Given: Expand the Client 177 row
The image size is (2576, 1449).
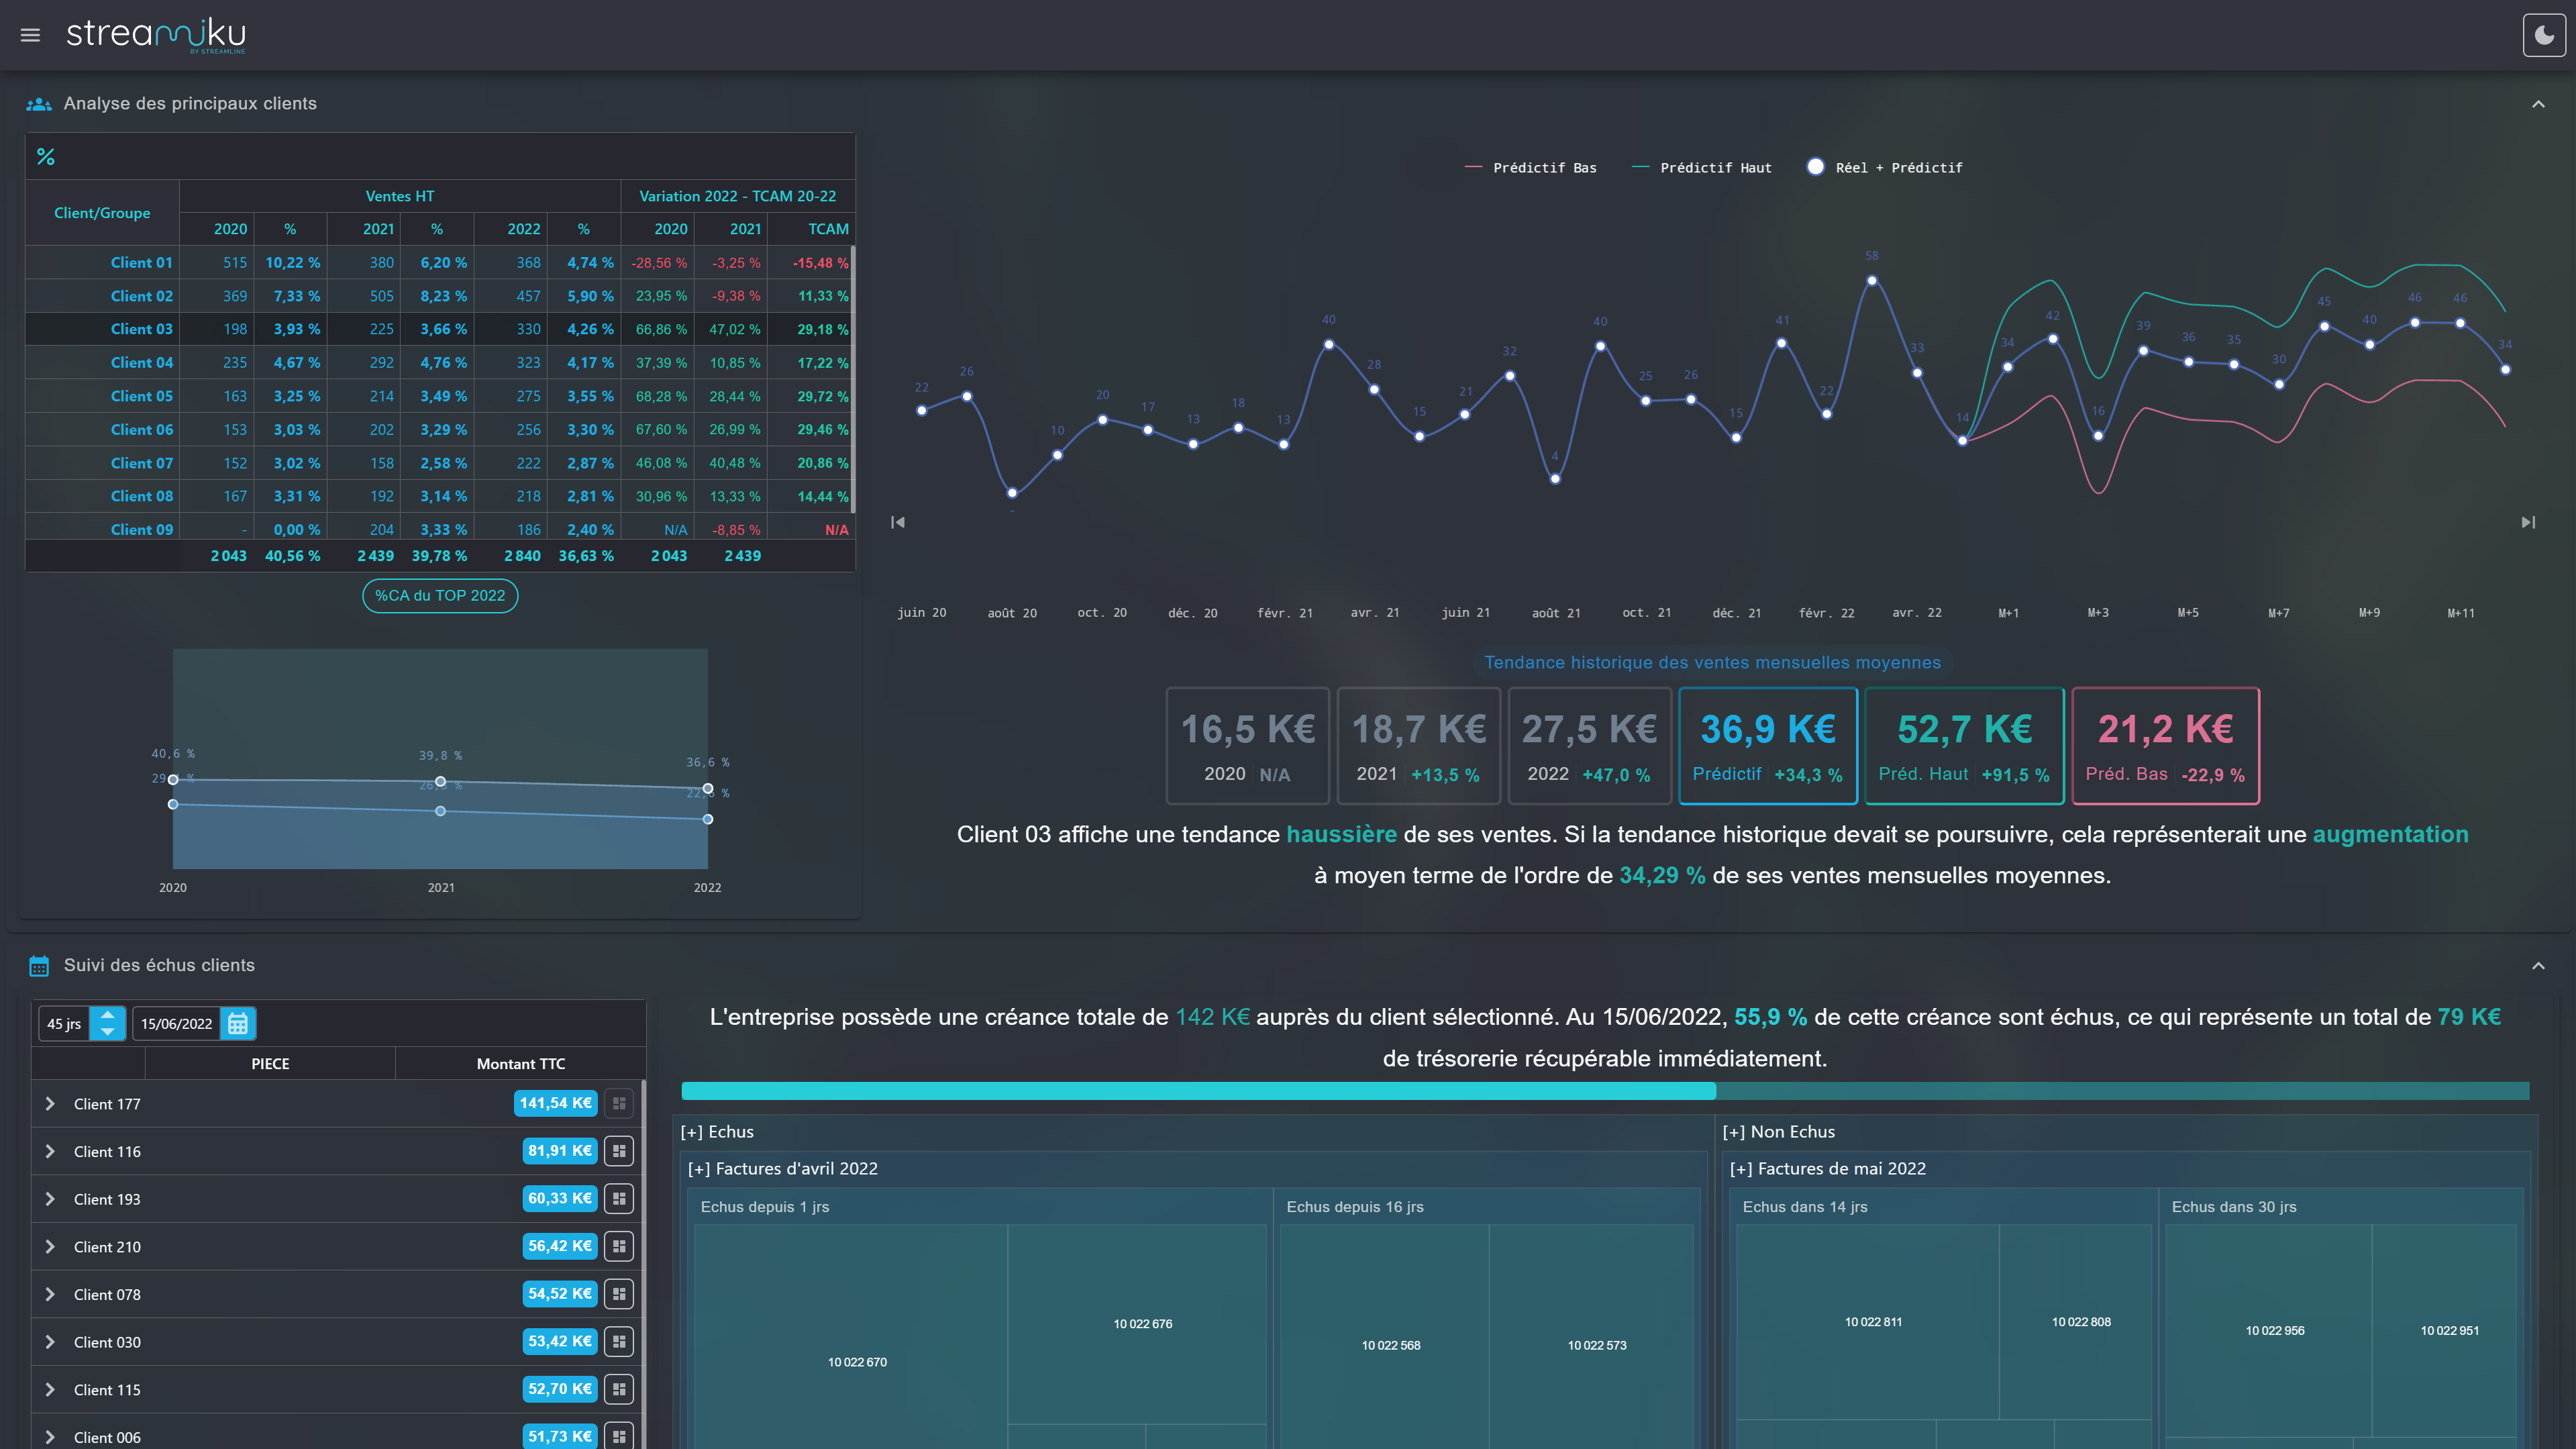Looking at the screenshot, I should 50,1104.
